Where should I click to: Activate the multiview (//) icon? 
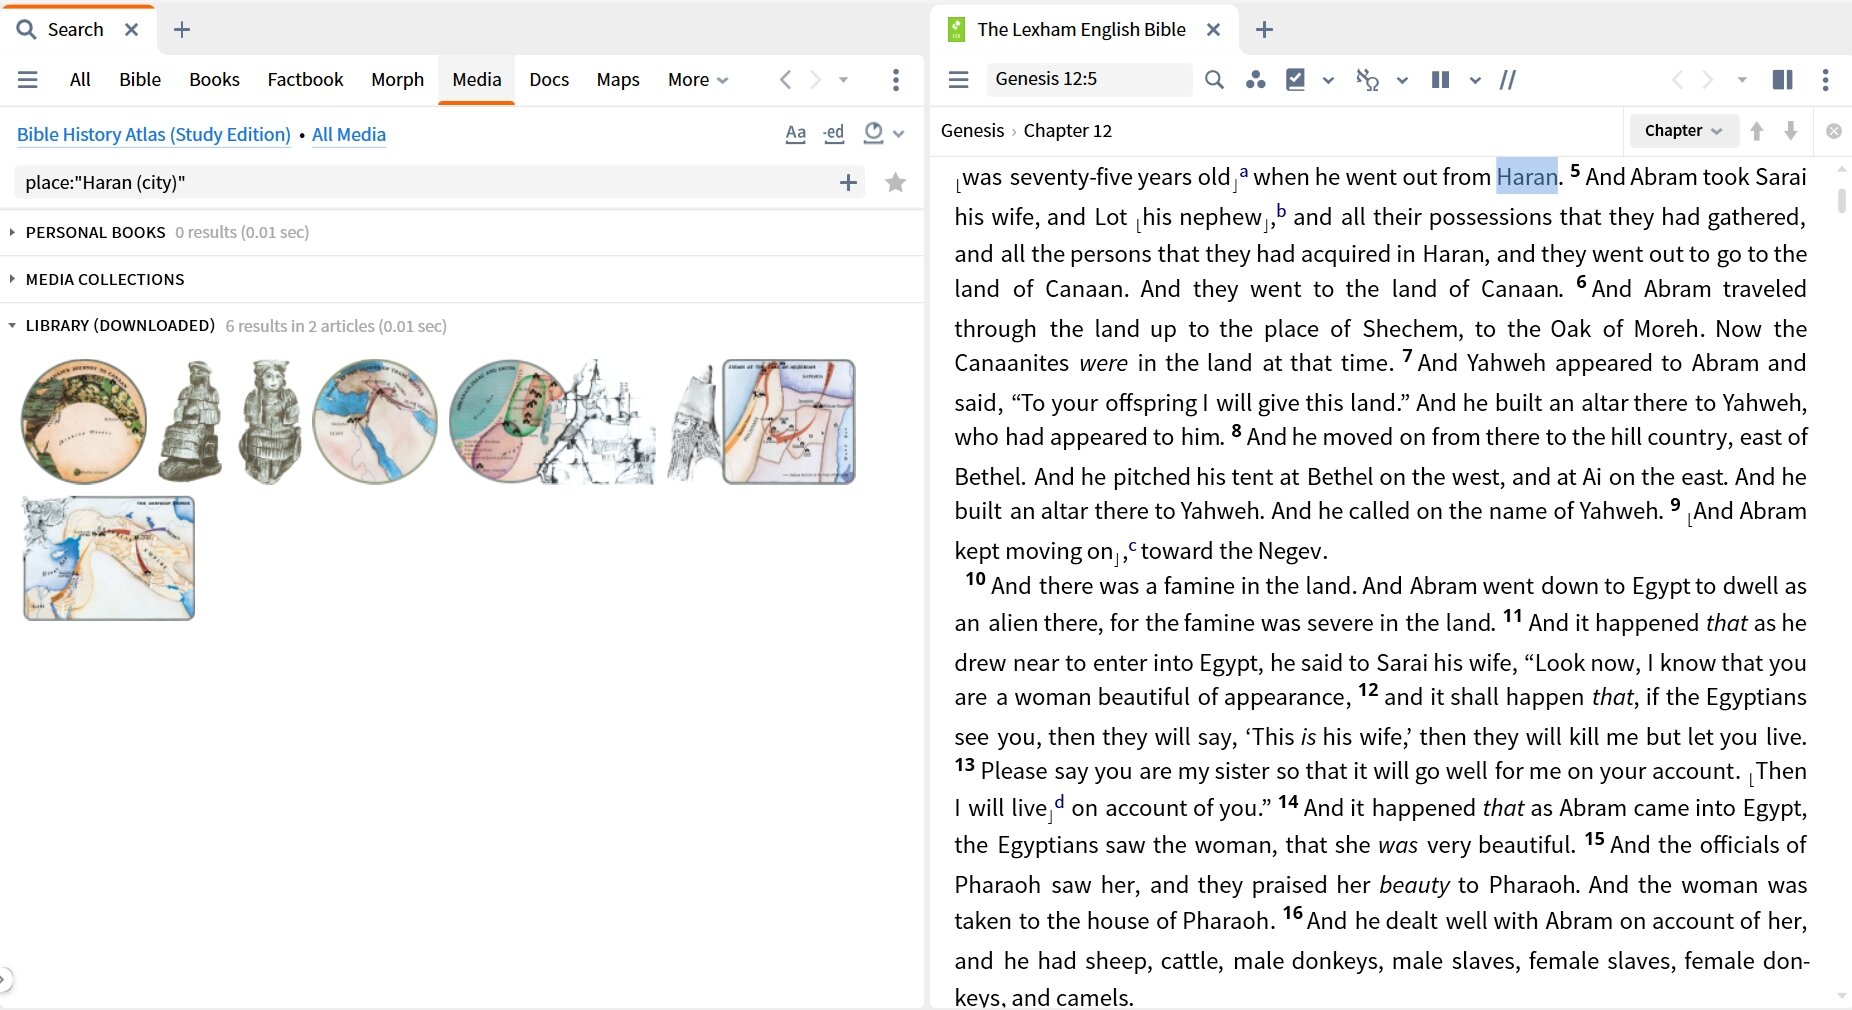coord(1507,80)
